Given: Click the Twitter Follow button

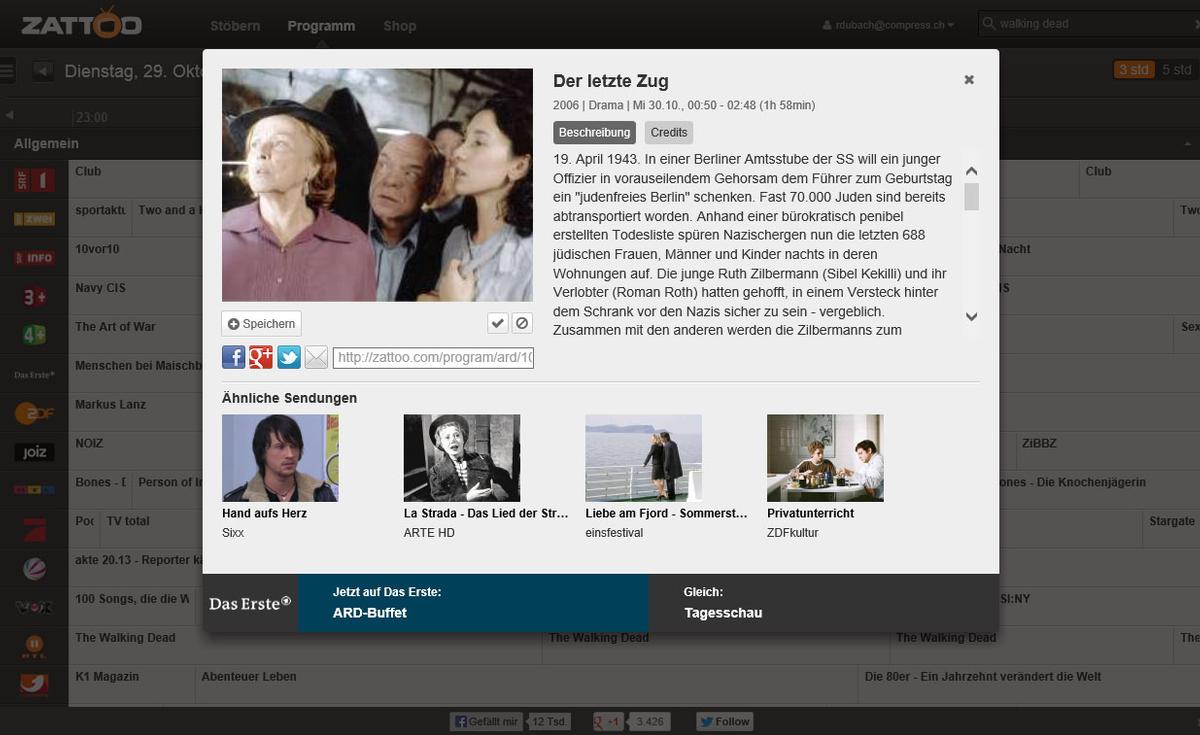Looking at the screenshot, I should (x=725, y=721).
